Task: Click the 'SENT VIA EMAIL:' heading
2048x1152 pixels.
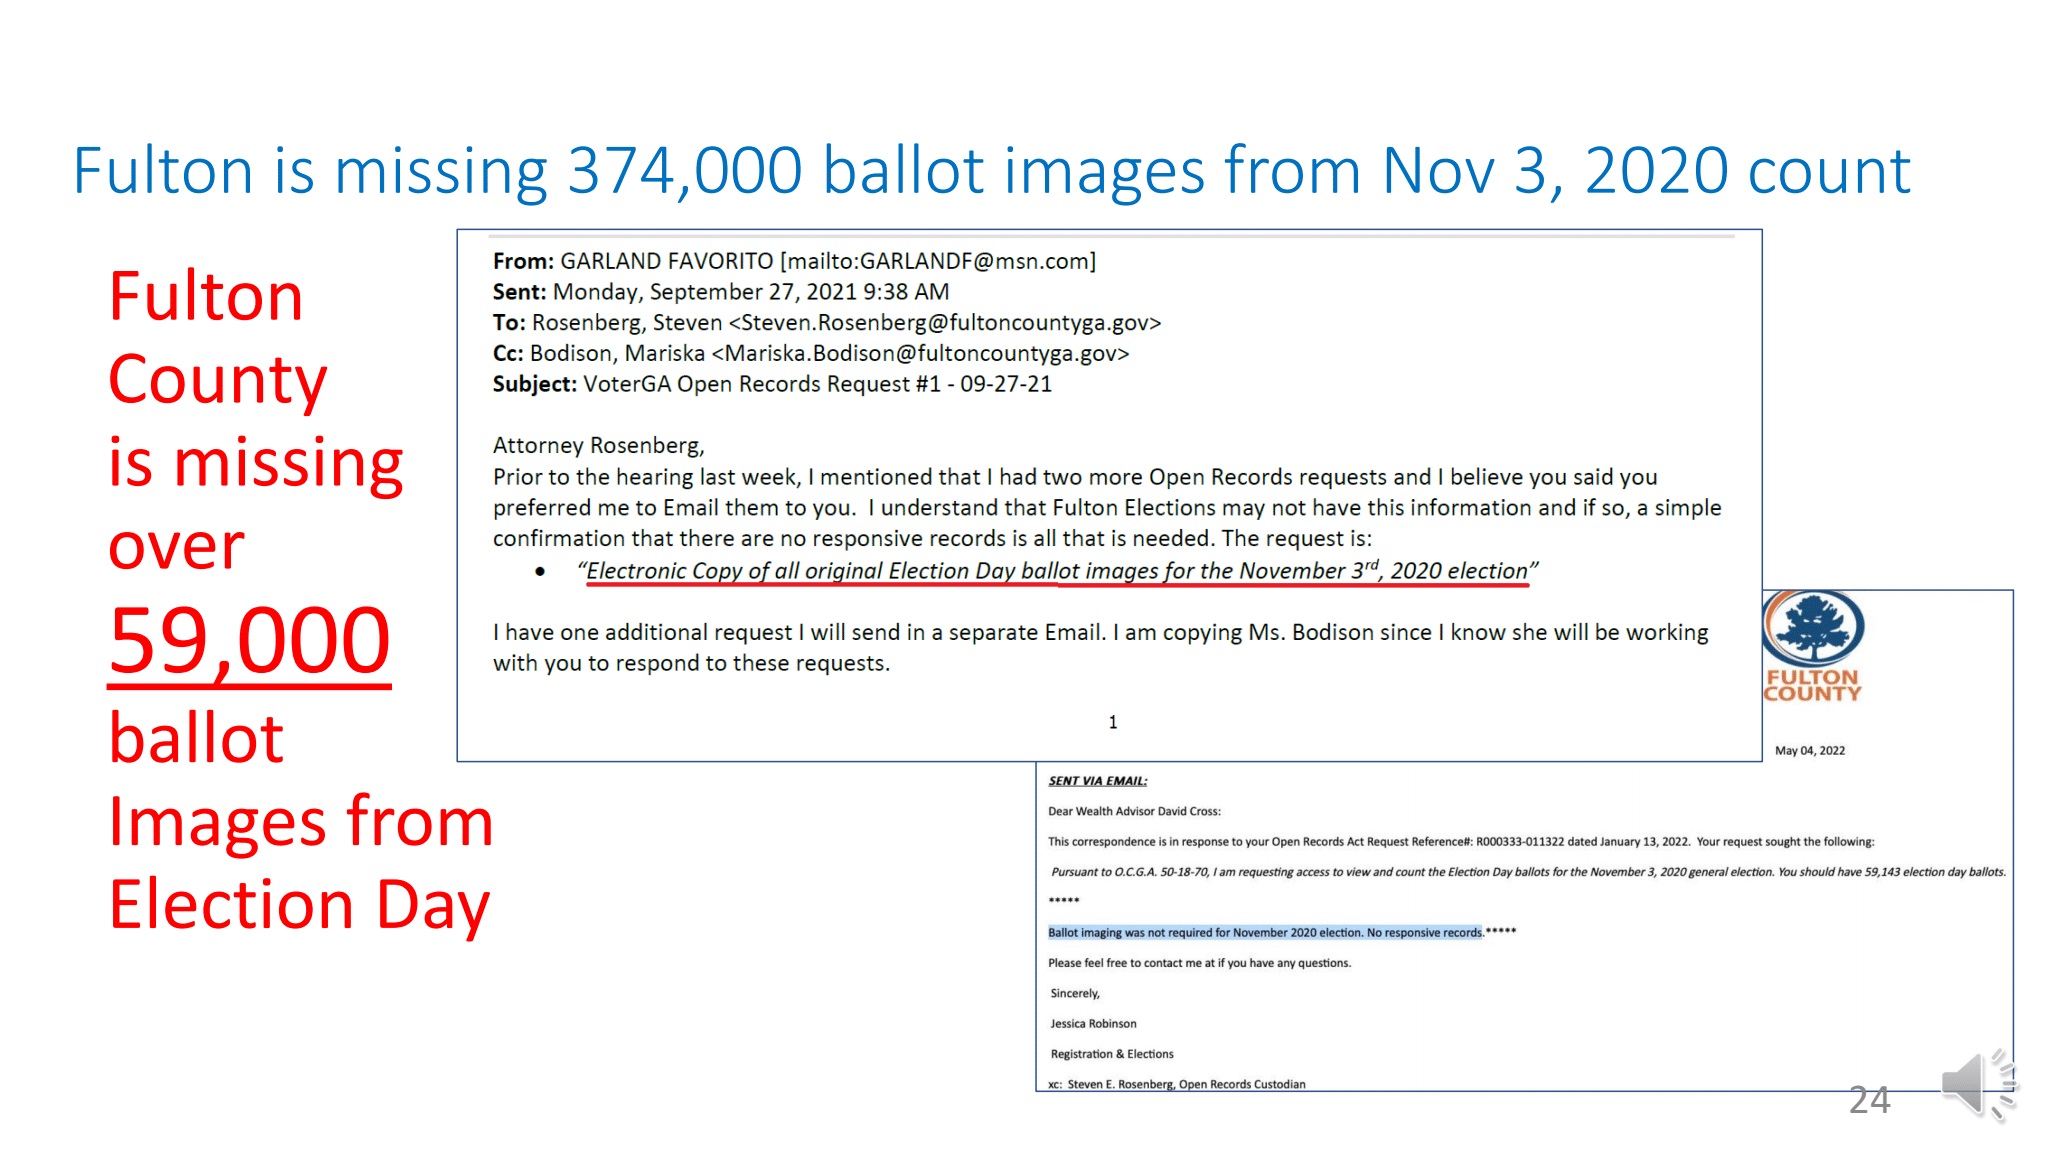Action: (1097, 781)
